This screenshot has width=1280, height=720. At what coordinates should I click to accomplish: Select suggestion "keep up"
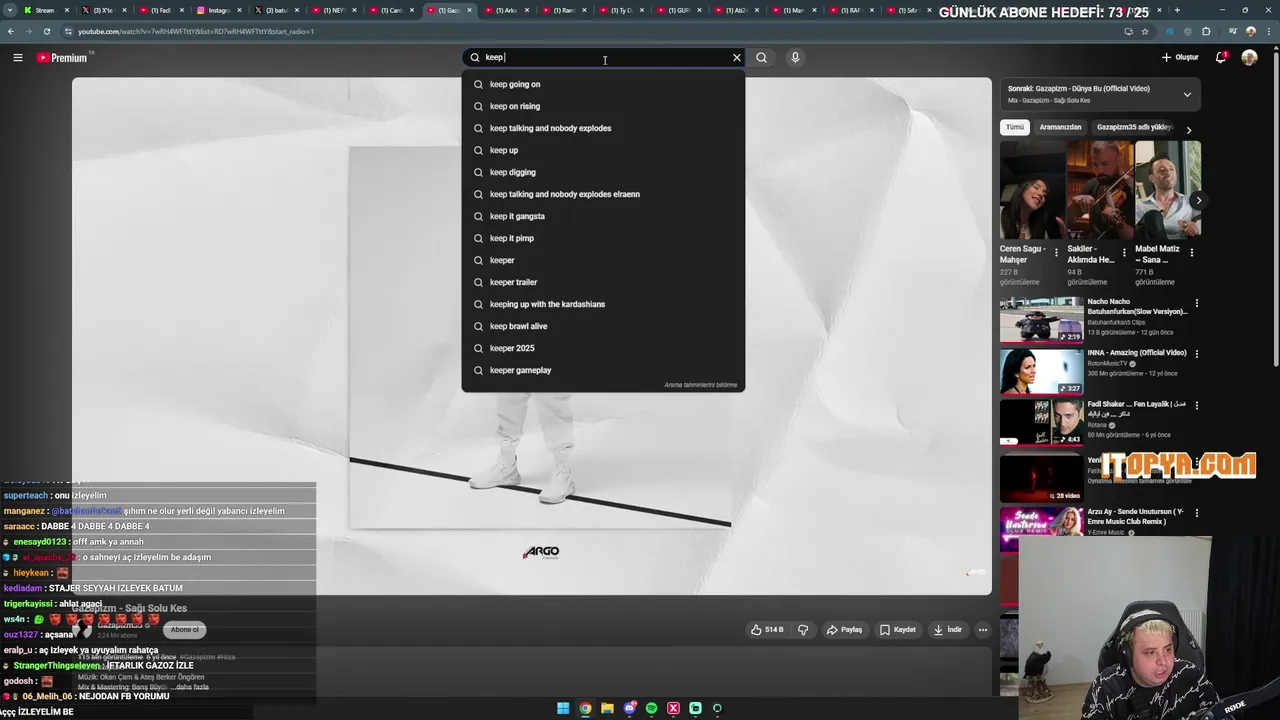click(x=603, y=150)
